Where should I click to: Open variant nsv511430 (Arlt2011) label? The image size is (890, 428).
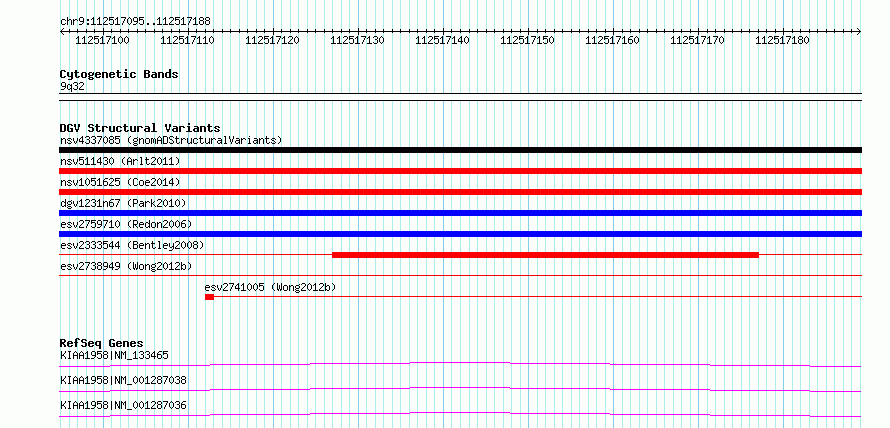coord(120,161)
